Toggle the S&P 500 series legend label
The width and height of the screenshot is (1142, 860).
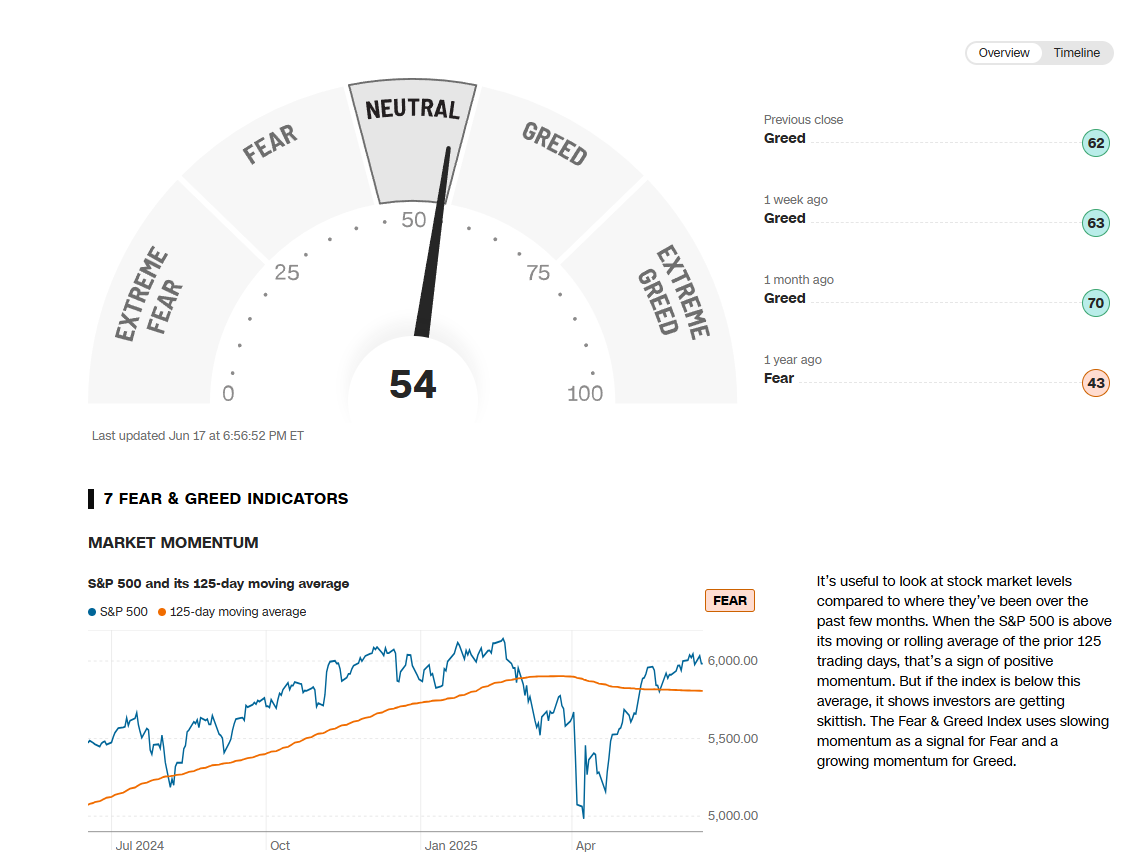123,612
